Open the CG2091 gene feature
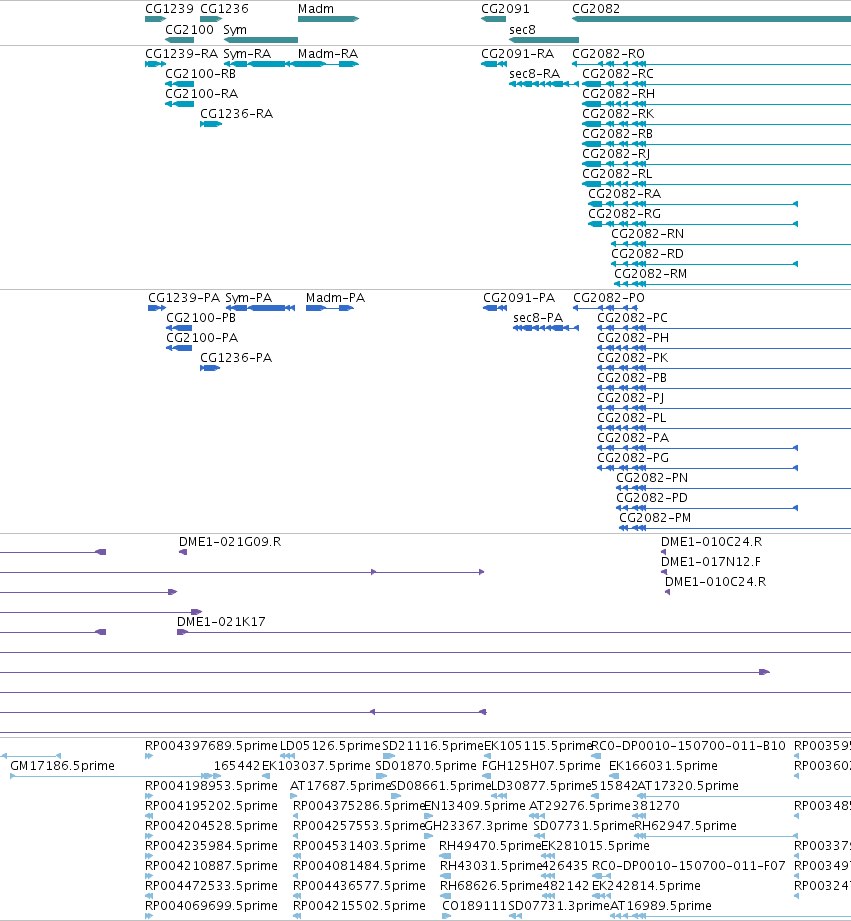Image resolution: width=851 pixels, height=921 pixels. pyautogui.click(x=493, y=19)
